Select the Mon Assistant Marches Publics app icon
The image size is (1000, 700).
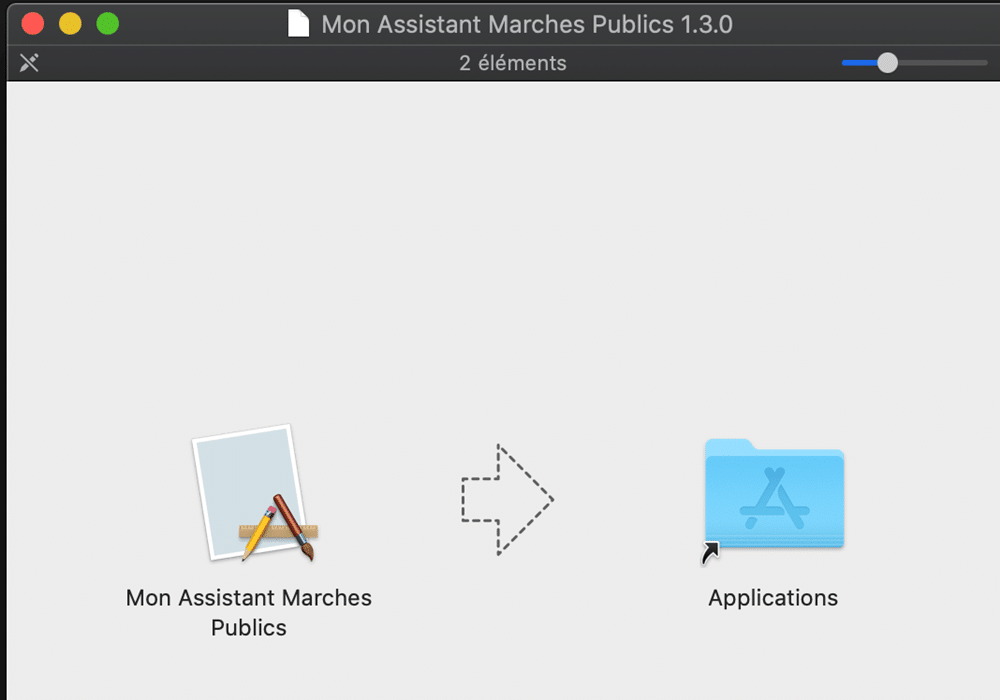tap(255, 493)
